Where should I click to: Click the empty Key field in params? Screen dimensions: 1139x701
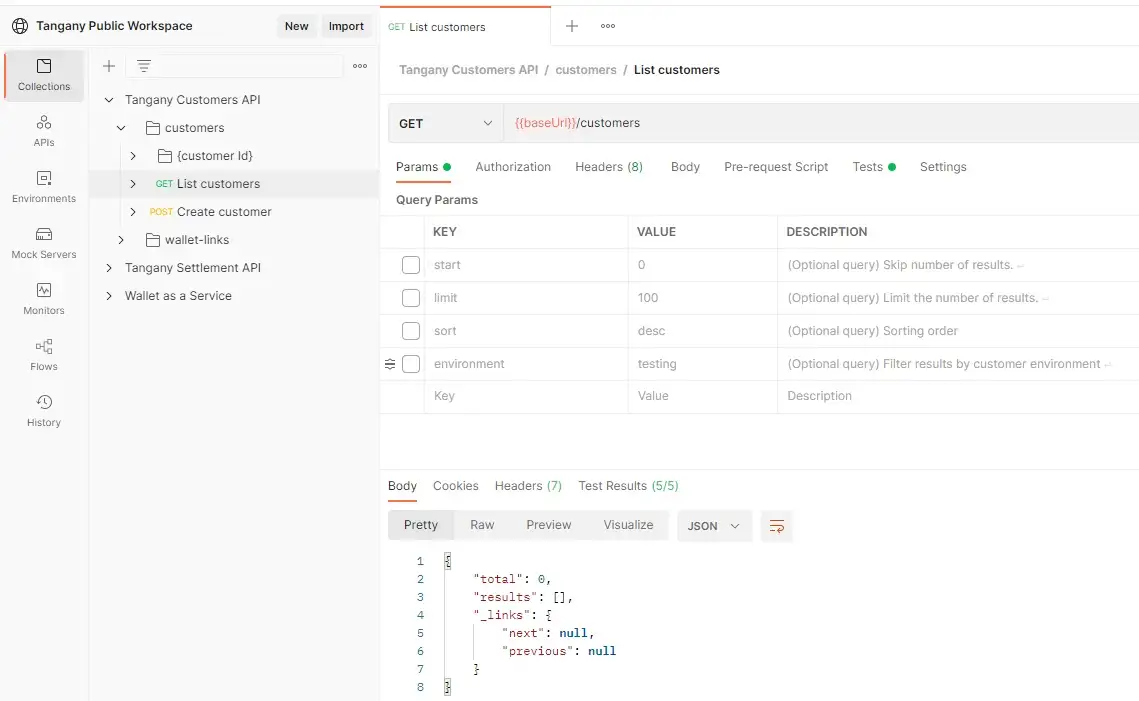[x=526, y=397]
